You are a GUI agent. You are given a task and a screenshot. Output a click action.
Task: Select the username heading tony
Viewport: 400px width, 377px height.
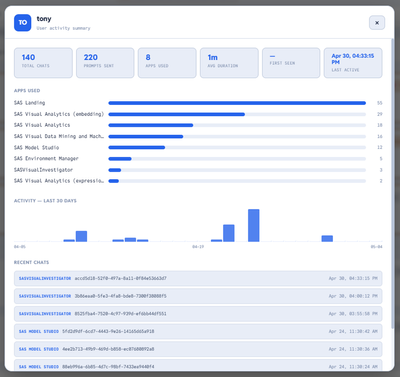(x=44, y=19)
